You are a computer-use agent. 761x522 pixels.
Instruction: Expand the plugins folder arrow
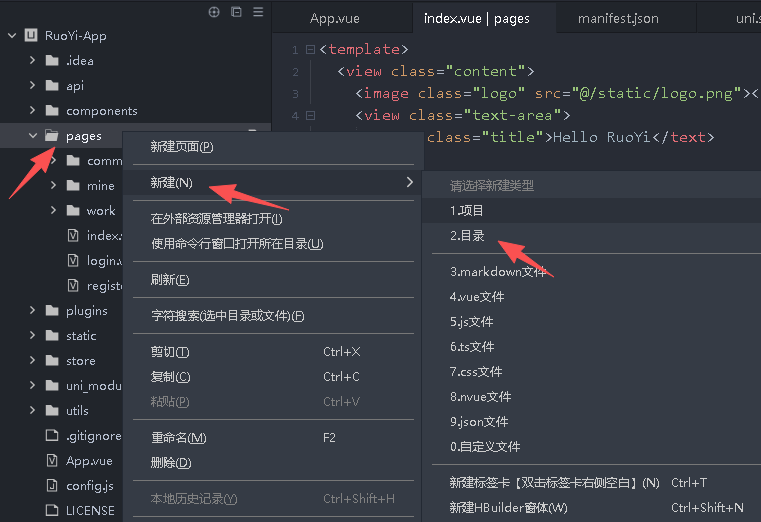(33, 311)
